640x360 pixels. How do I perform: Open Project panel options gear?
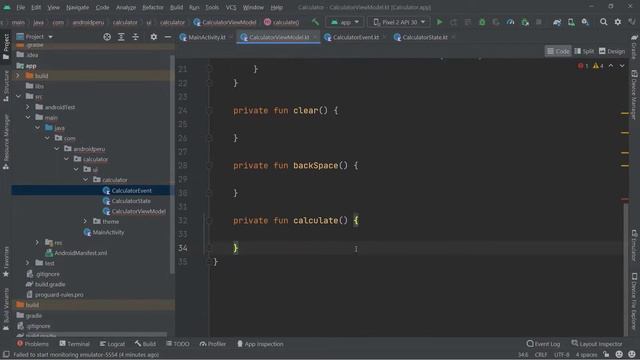153,37
